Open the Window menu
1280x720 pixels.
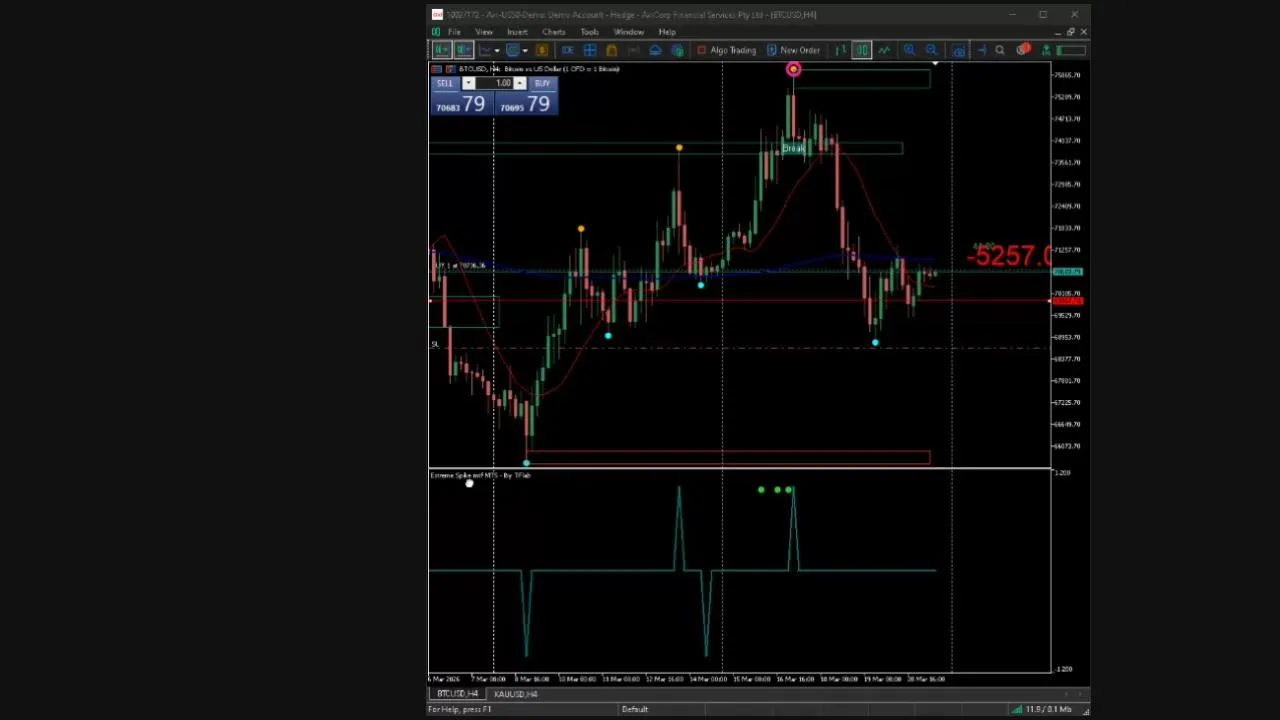[x=629, y=32]
